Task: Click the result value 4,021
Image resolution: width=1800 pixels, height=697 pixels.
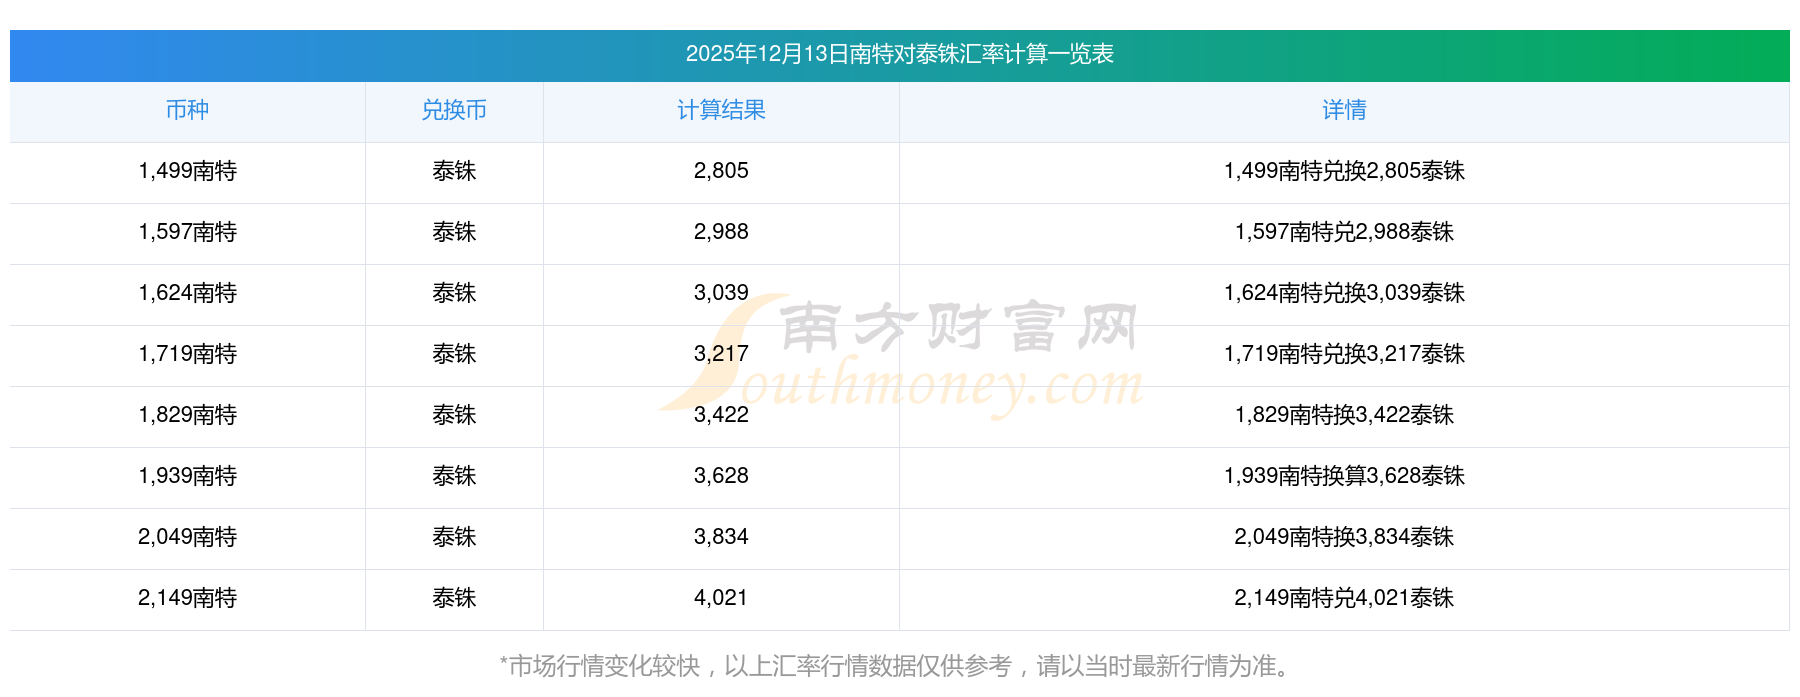Action: pyautogui.click(x=721, y=598)
